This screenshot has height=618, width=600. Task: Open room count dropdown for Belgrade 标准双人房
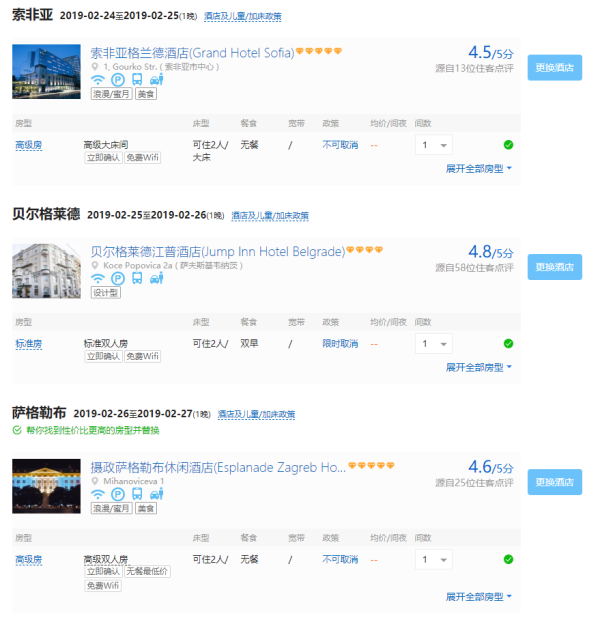coord(434,344)
